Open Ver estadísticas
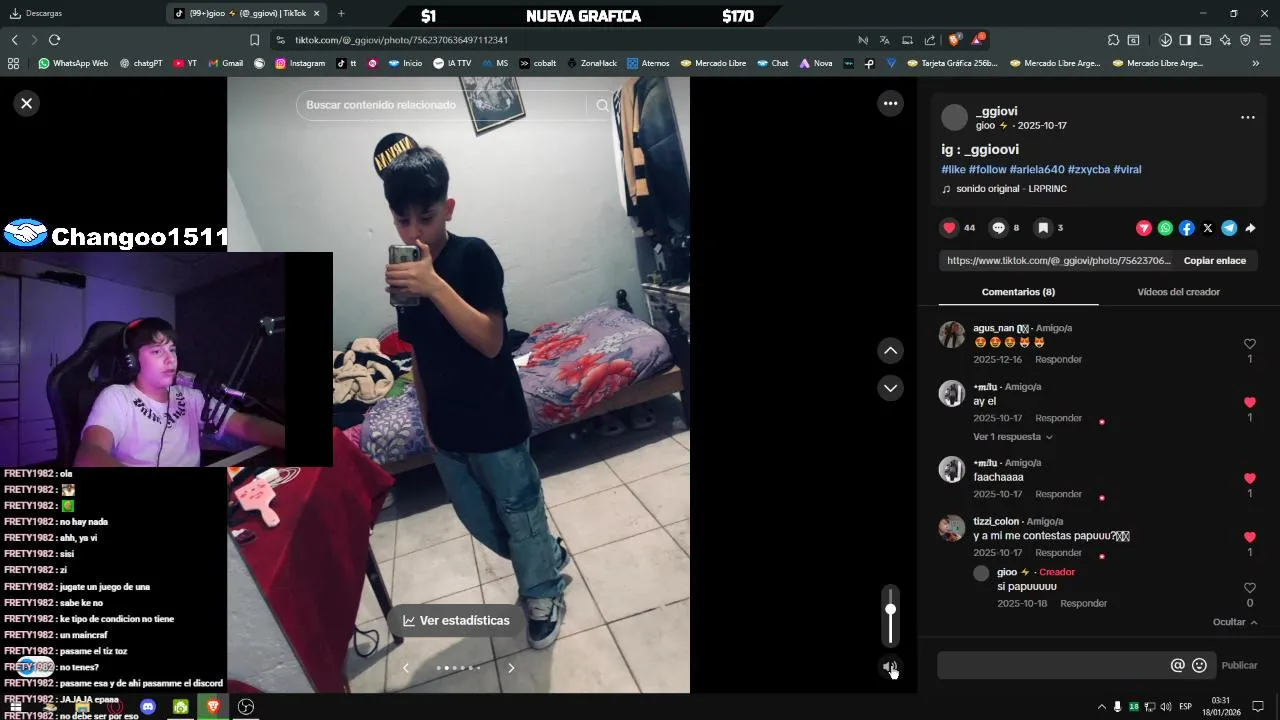Screen dimensions: 1280x720 (456, 621)
